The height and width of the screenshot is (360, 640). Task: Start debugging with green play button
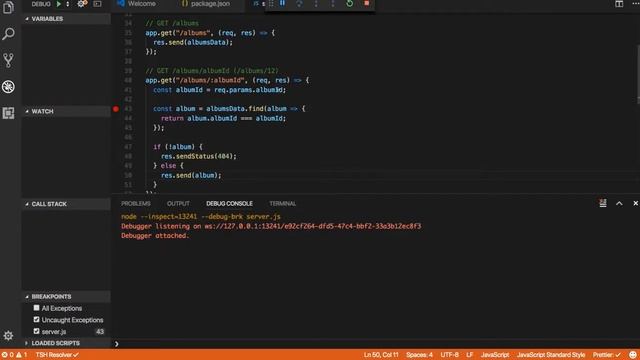58,4
